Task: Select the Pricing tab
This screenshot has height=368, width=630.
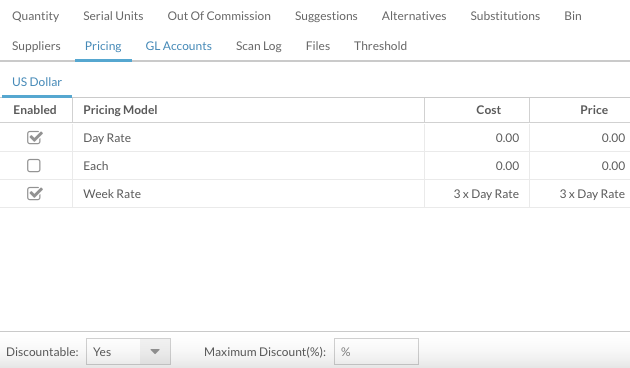Action: click(x=103, y=46)
